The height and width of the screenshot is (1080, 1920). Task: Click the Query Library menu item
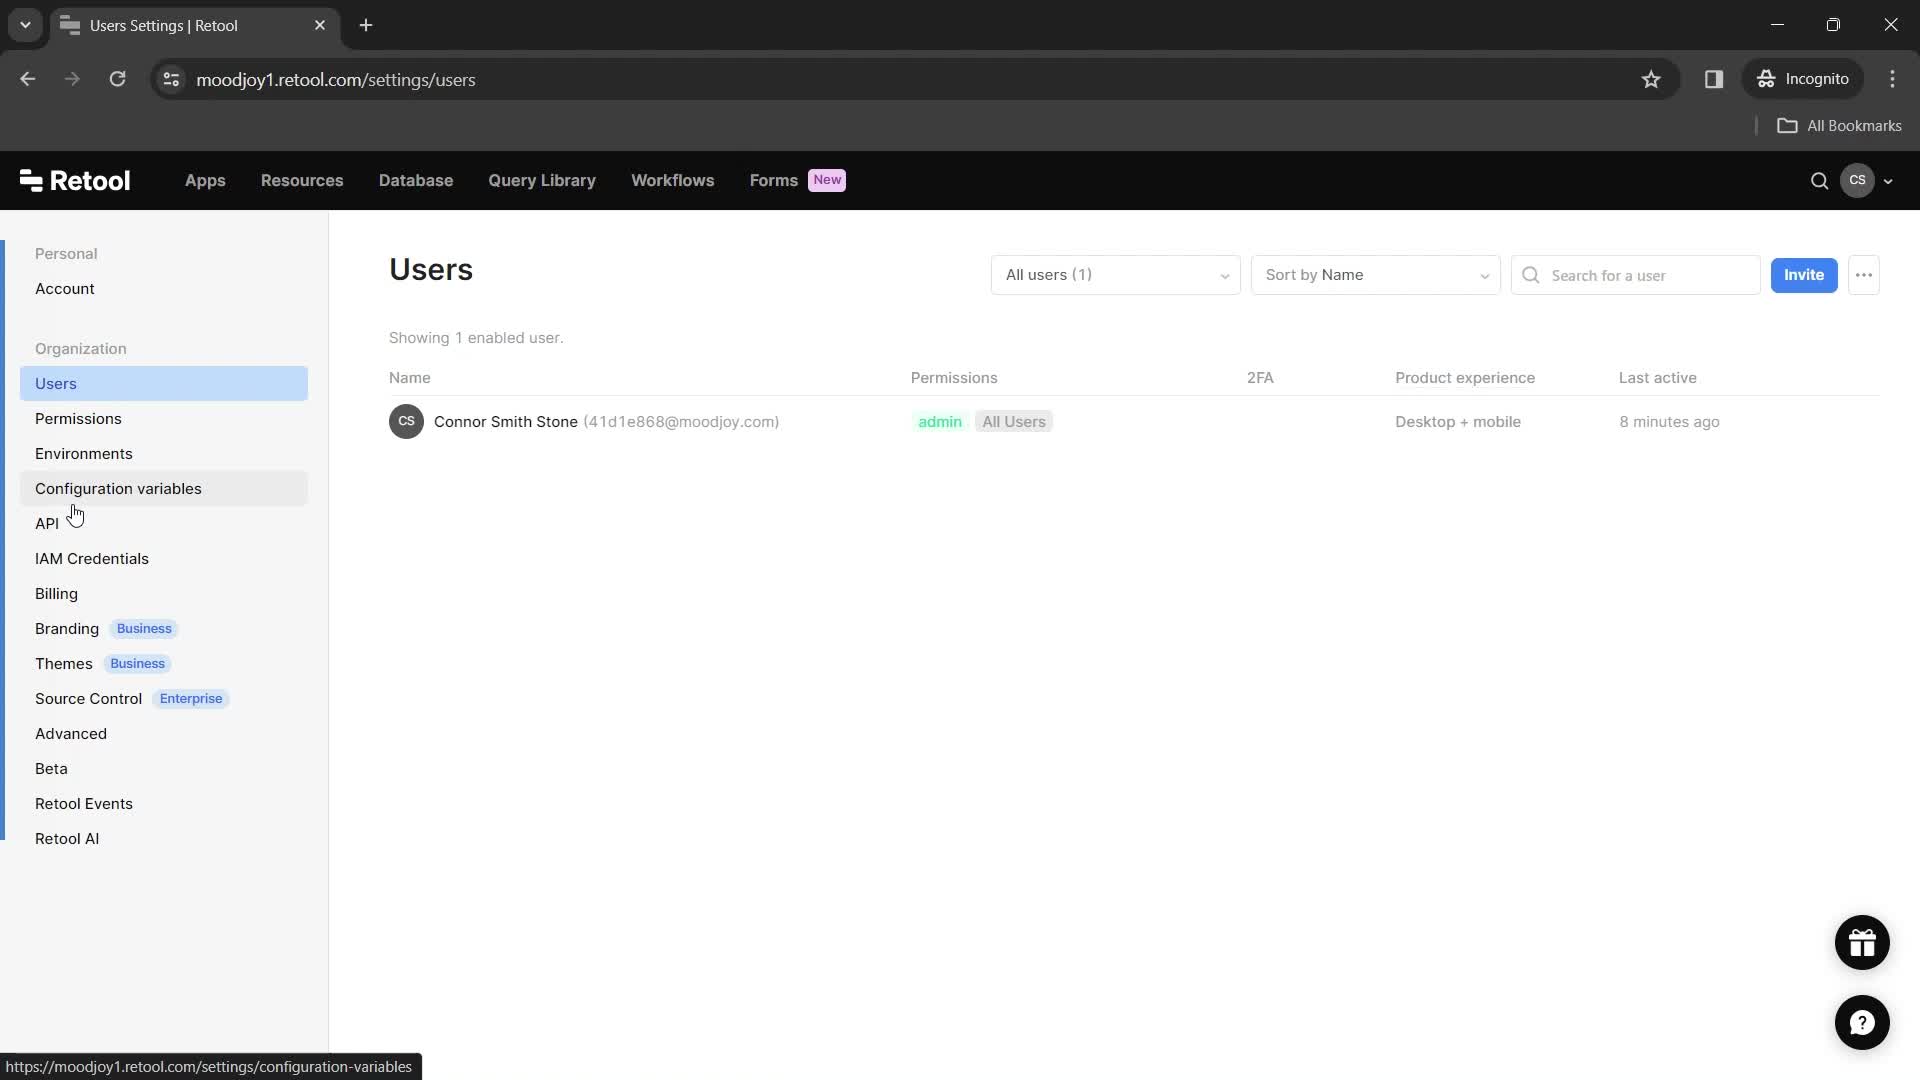(542, 179)
